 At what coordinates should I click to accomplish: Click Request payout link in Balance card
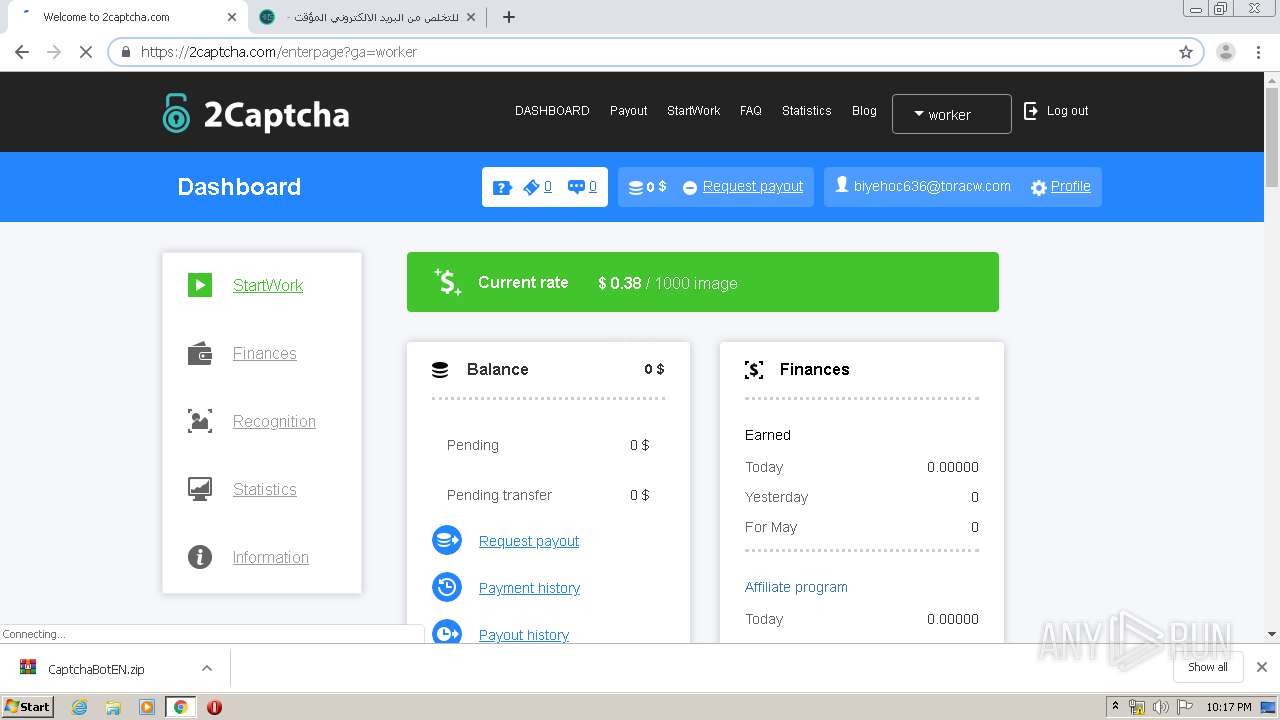tap(529, 541)
